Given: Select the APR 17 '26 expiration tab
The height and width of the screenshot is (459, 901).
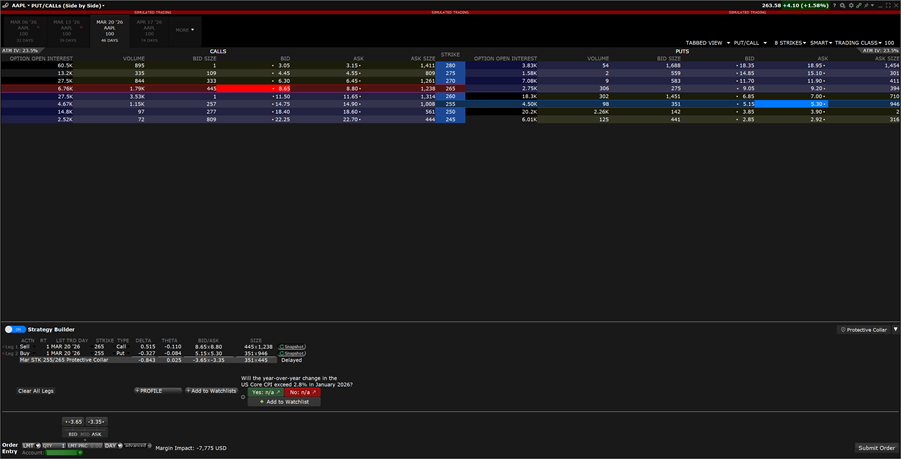Looking at the screenshot, I should coord(149,31).
